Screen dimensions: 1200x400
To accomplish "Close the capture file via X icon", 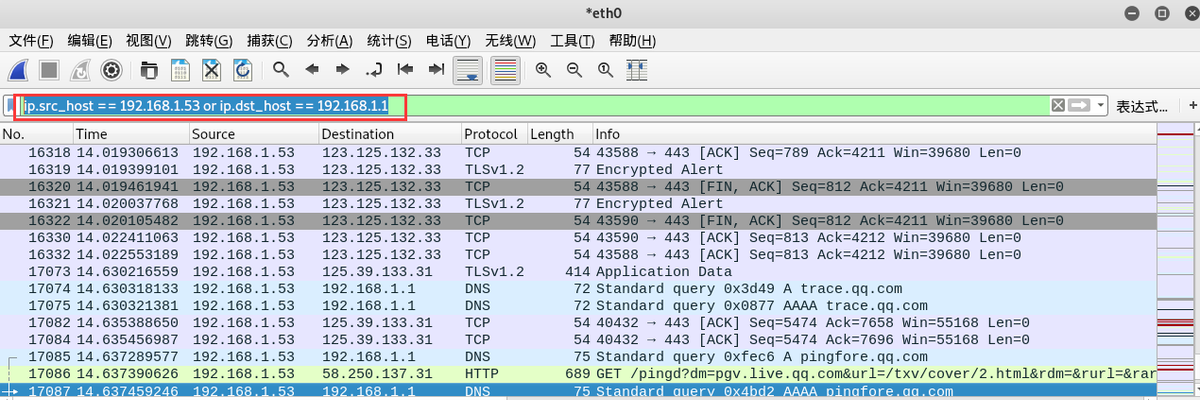I will click(211, 70).
